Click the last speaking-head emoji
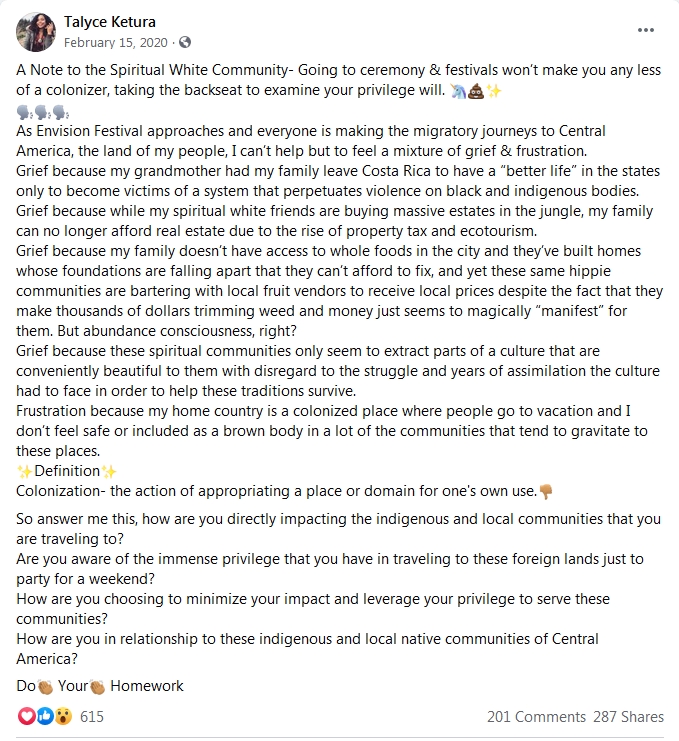Screen dimensions: 679x741 pyautogui.click(x=60, y=112)
